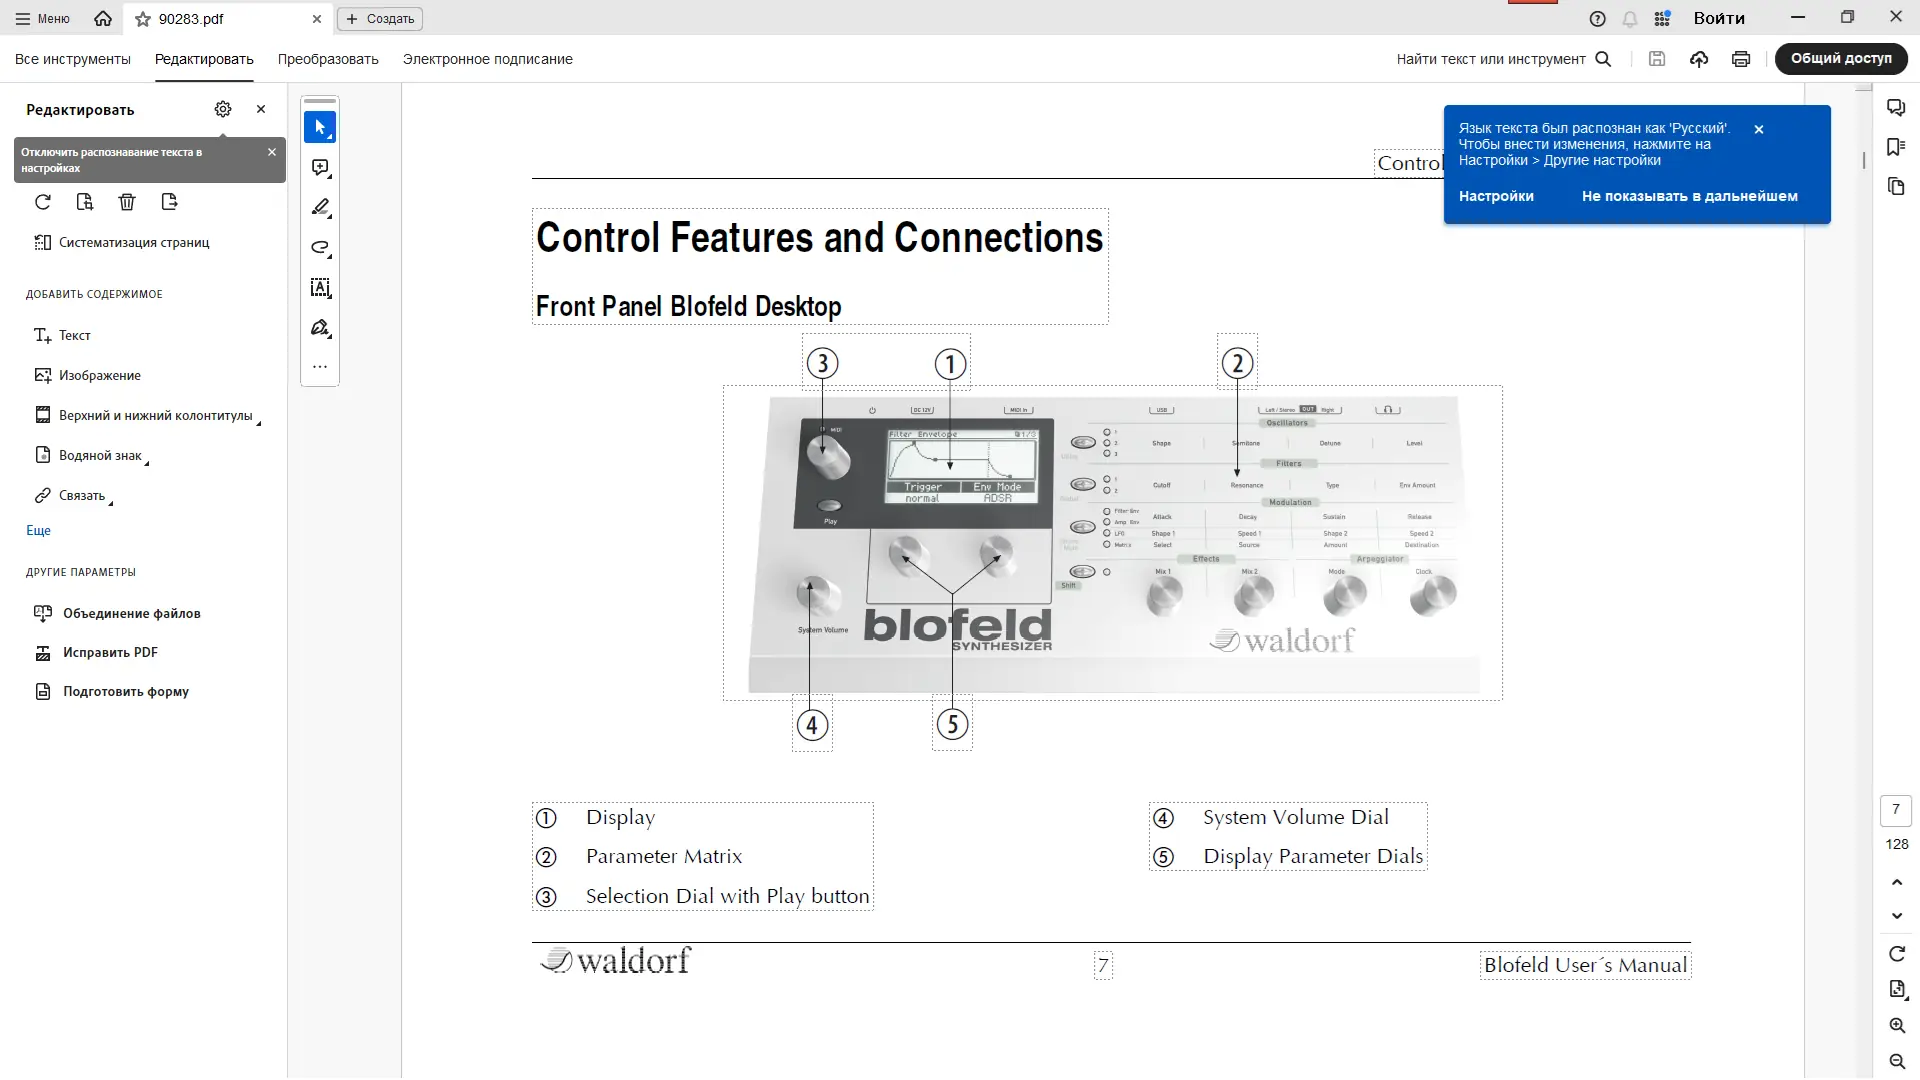
Task: Select the arrow selection tool
Action: (x=320, y=128)
